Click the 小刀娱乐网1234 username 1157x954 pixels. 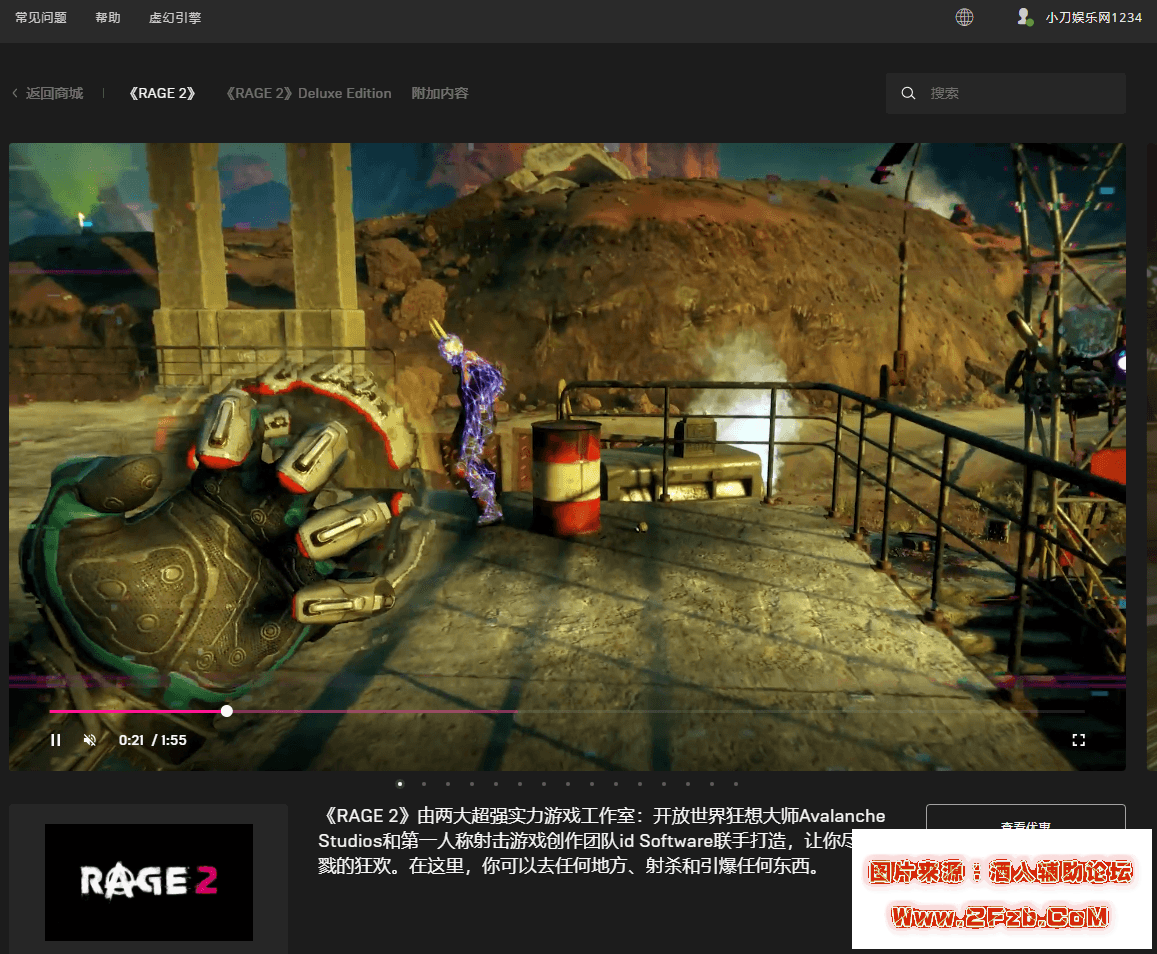pos(1093,17)
